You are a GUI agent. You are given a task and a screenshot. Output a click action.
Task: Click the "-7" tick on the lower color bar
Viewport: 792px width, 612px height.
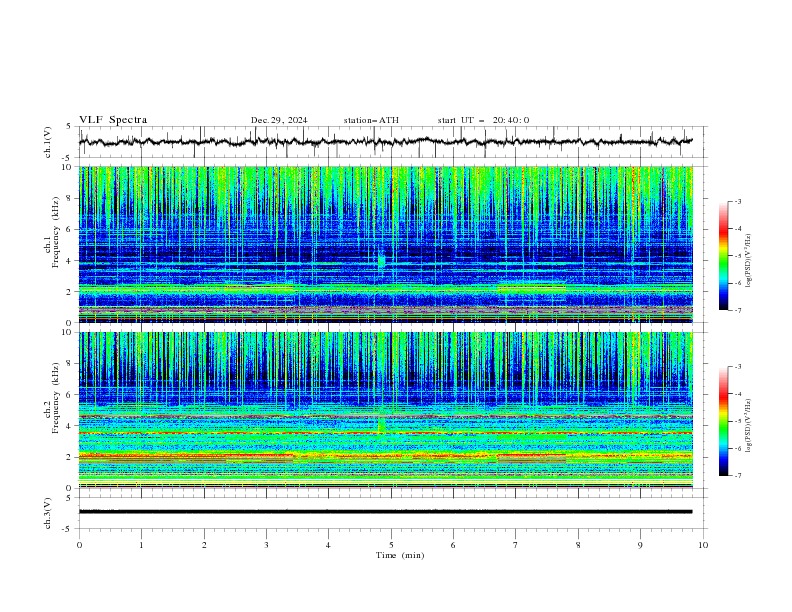(737, 476)
